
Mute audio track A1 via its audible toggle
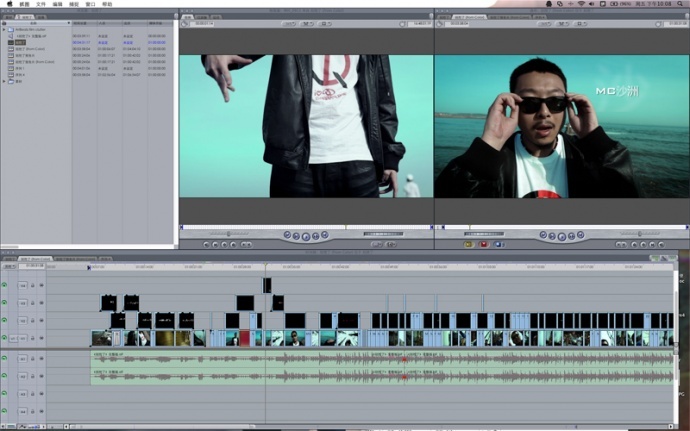[x=4, y=358]
